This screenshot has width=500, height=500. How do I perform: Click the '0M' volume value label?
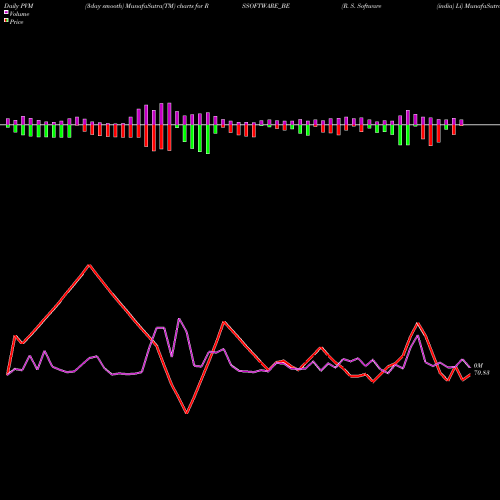point(478,366)
